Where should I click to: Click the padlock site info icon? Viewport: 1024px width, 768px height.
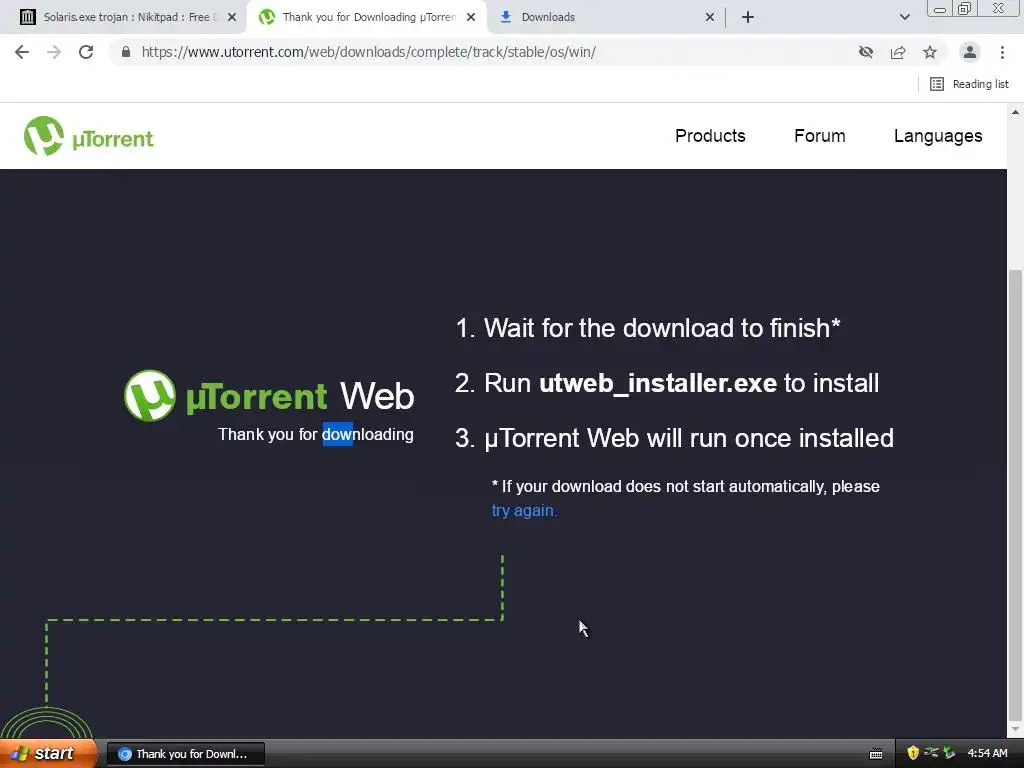tap(126, 52)
